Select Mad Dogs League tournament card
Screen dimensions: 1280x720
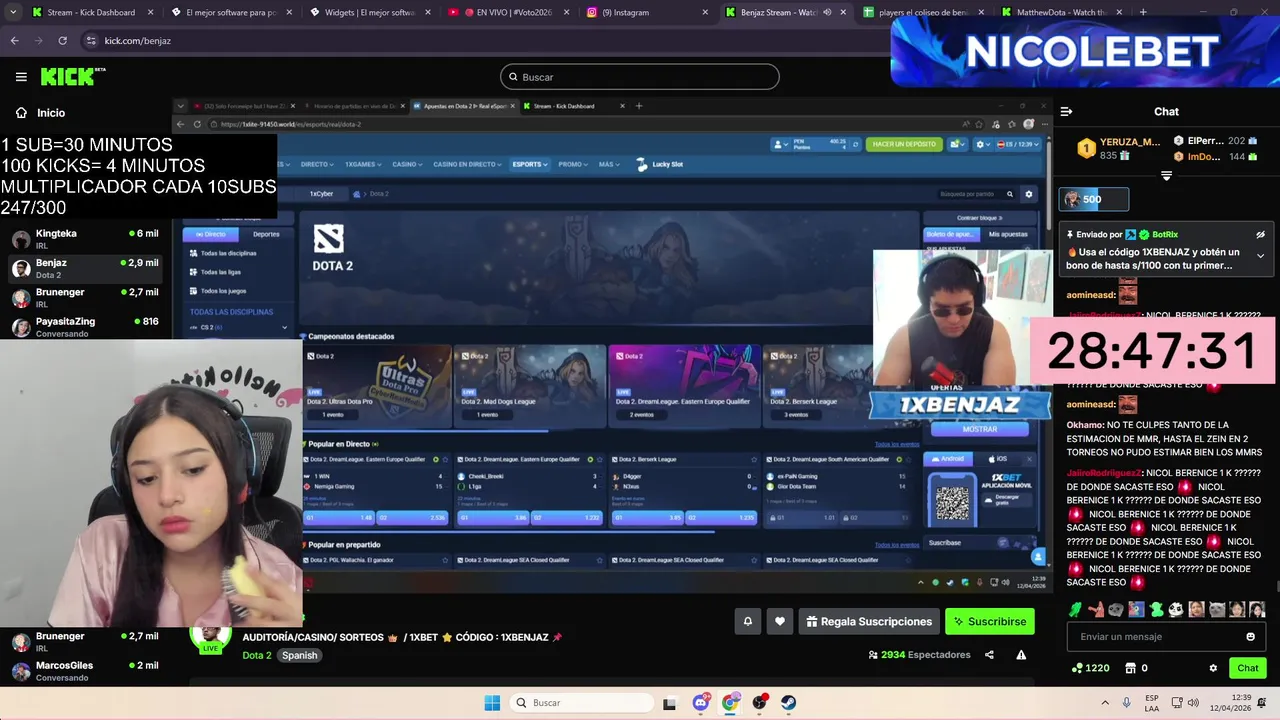(531, 386)
